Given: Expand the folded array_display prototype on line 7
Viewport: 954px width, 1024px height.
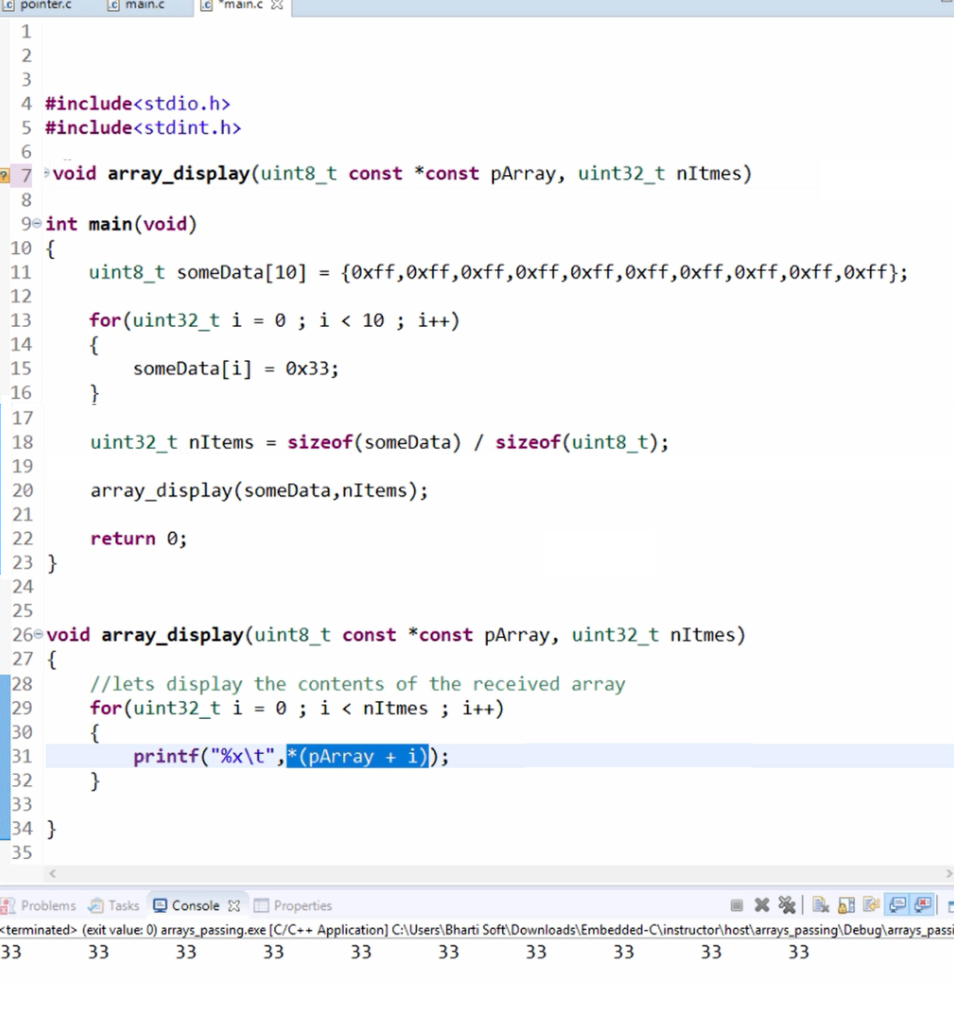Looking at the screenshot, I should coord(46,173).
